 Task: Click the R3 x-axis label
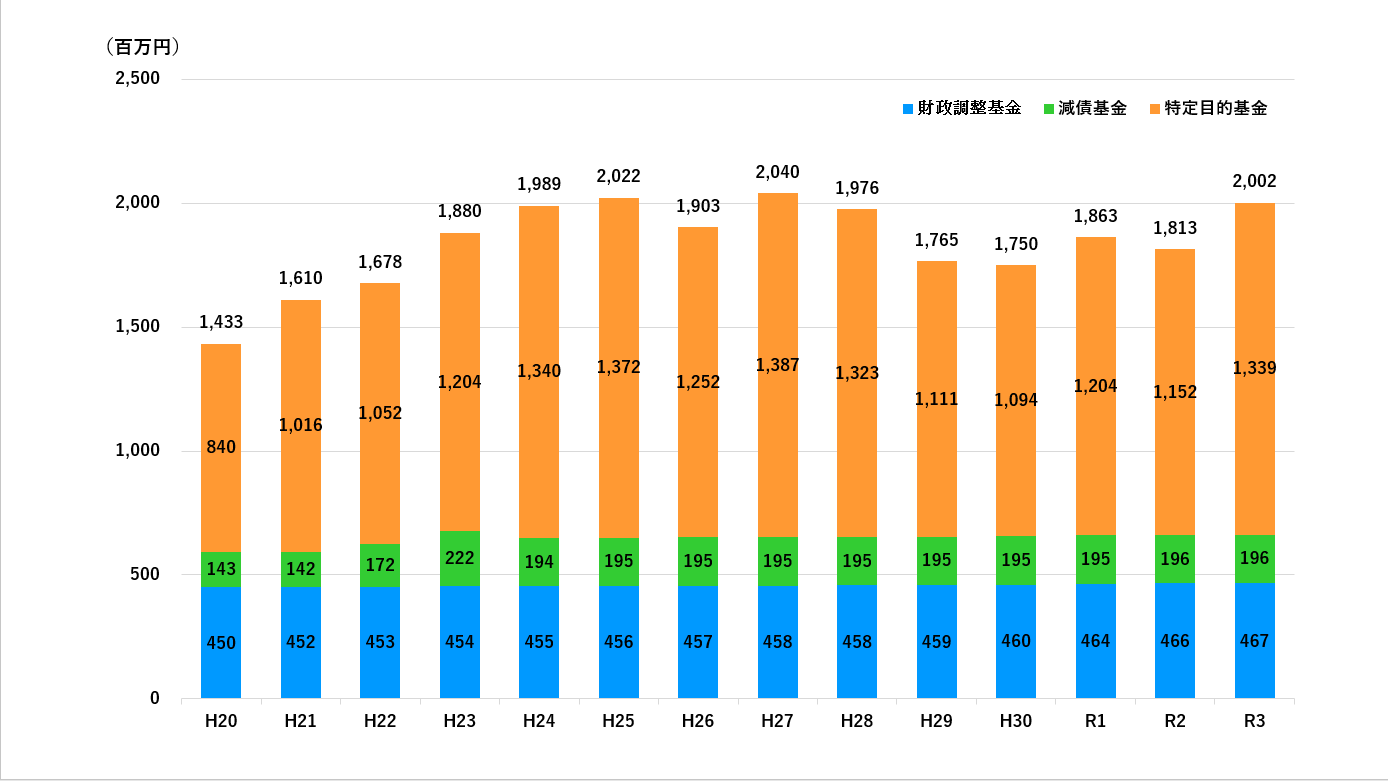(x=1255, y=722)
